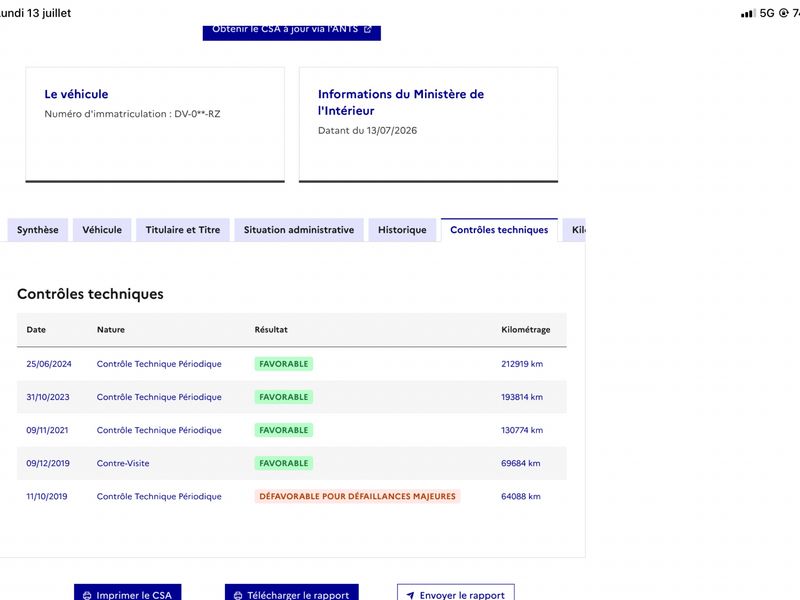Screen dimensions: 800x600
Task: Click mileage 64088 km
Action: (x=520, y=496)
